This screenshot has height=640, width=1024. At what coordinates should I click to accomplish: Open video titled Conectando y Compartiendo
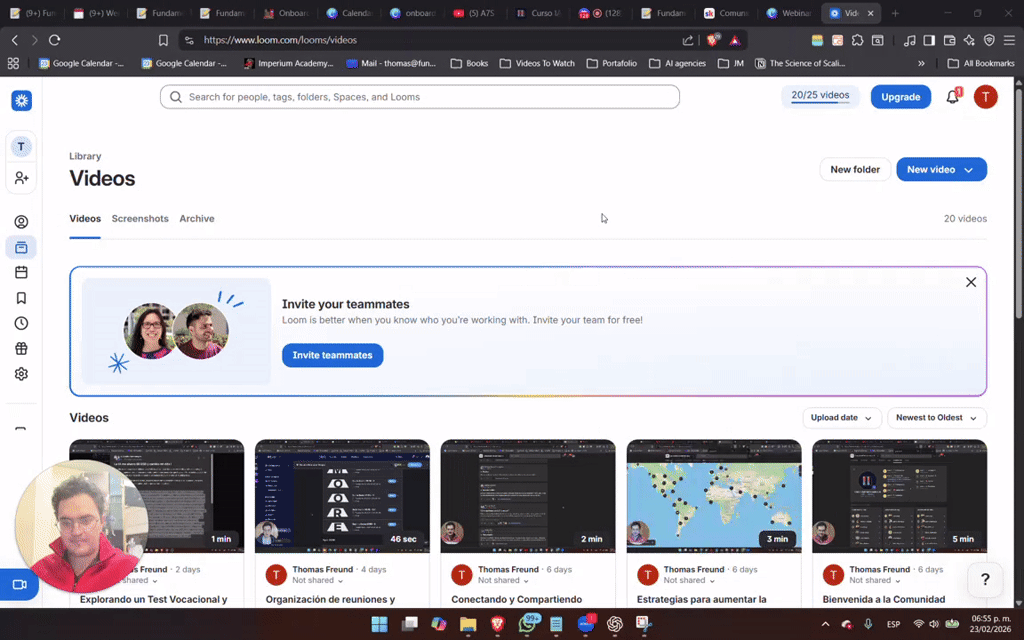point(517,600)
